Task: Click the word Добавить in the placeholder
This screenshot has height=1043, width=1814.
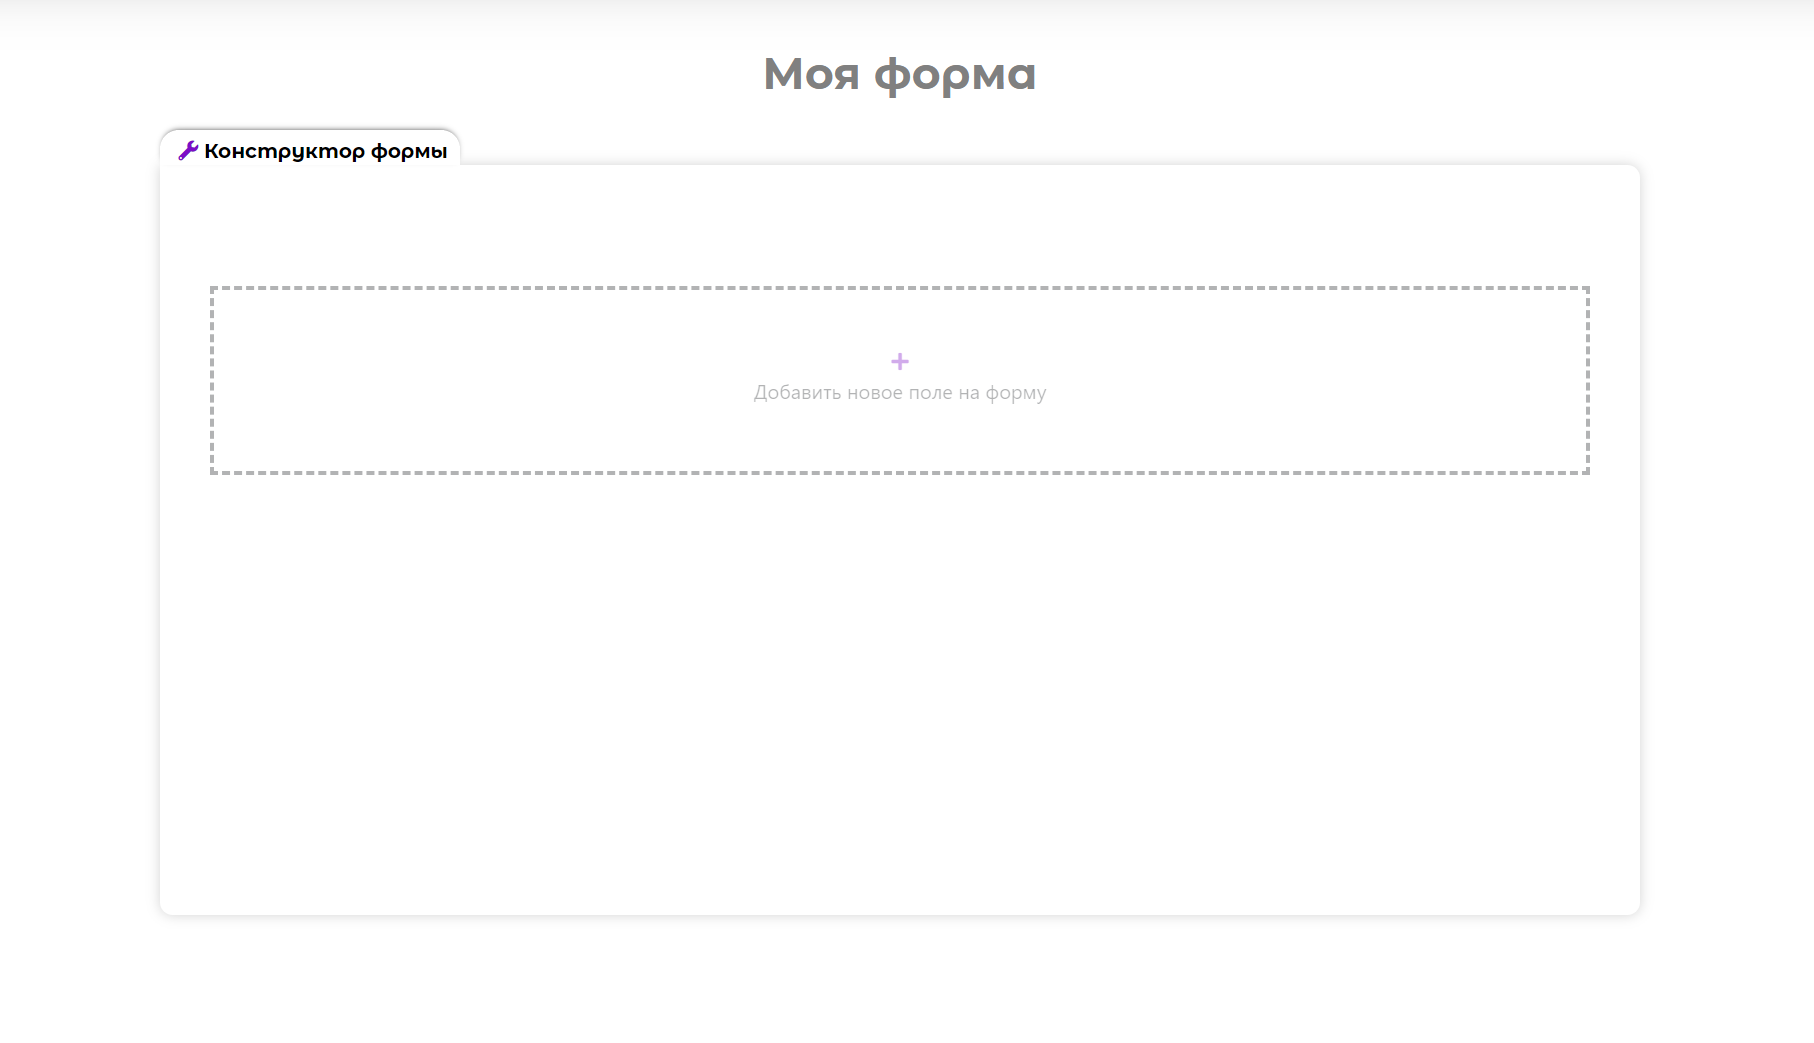Action: tap(797, 393)
